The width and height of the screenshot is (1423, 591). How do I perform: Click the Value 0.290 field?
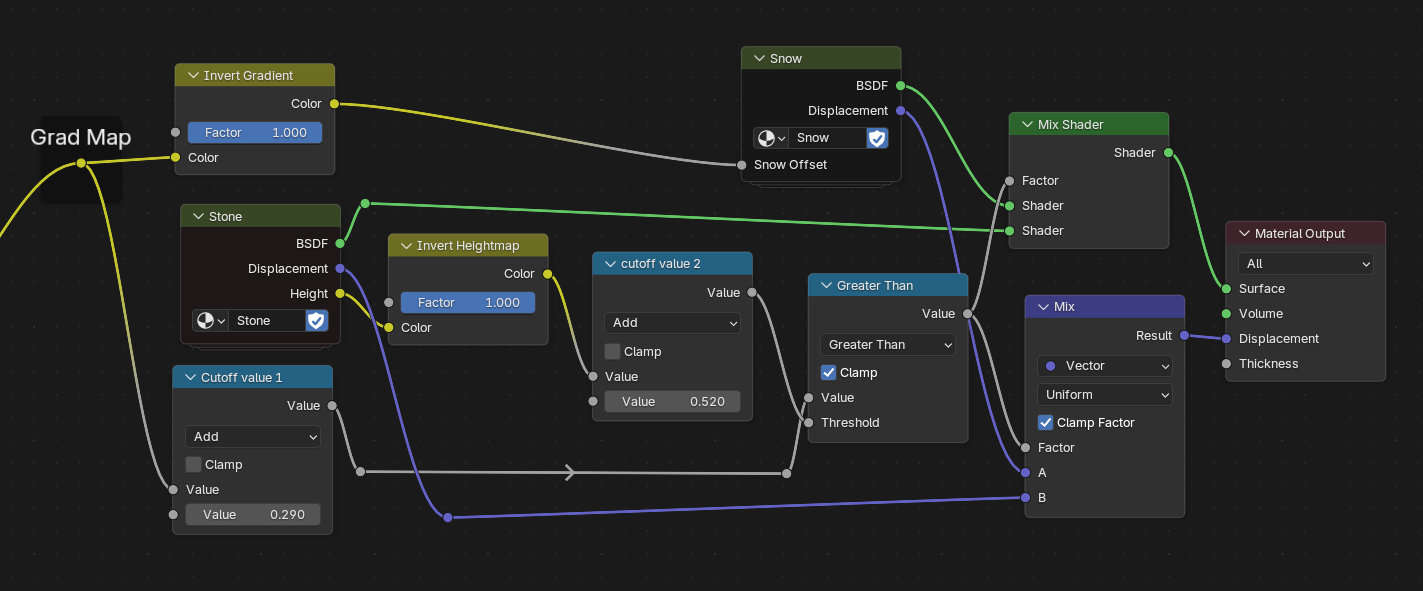[x=253, y=515]
